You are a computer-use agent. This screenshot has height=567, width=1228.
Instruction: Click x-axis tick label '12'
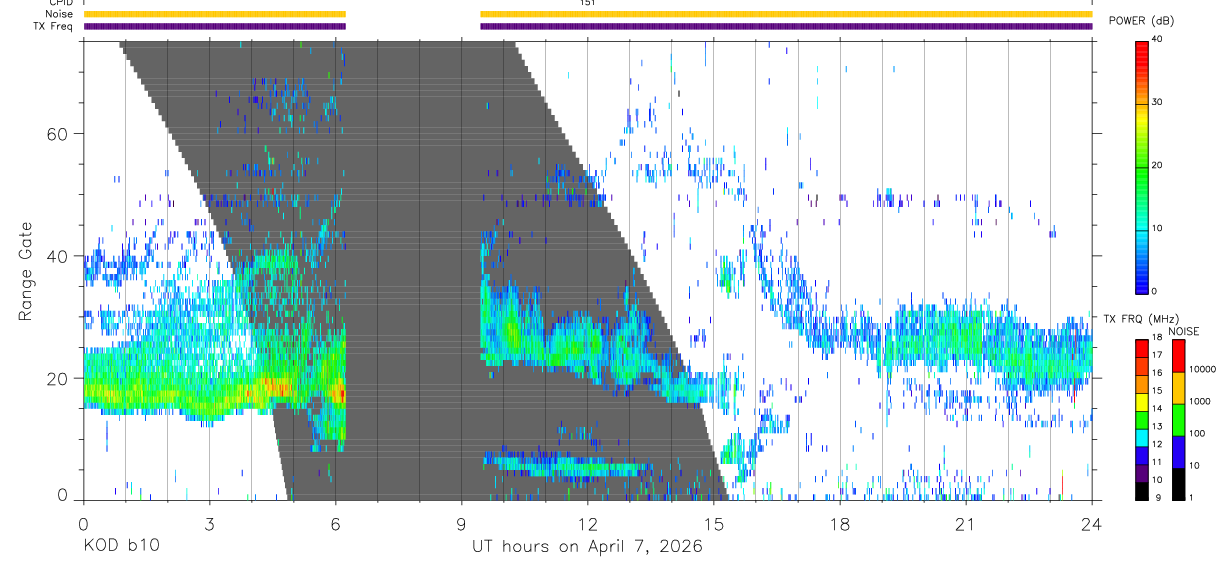click(588, 524)
